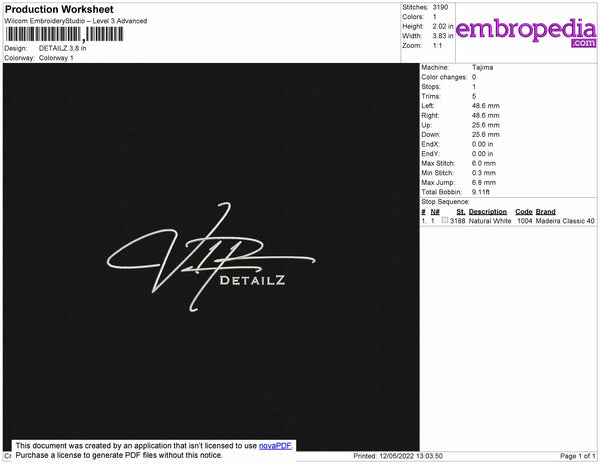
Task: Select the 'Stop Sequence:' label
Action: pos(445,202)
